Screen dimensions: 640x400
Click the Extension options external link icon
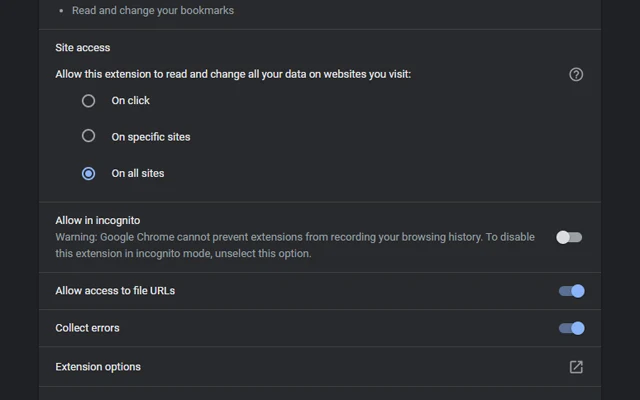pos(576,367)
